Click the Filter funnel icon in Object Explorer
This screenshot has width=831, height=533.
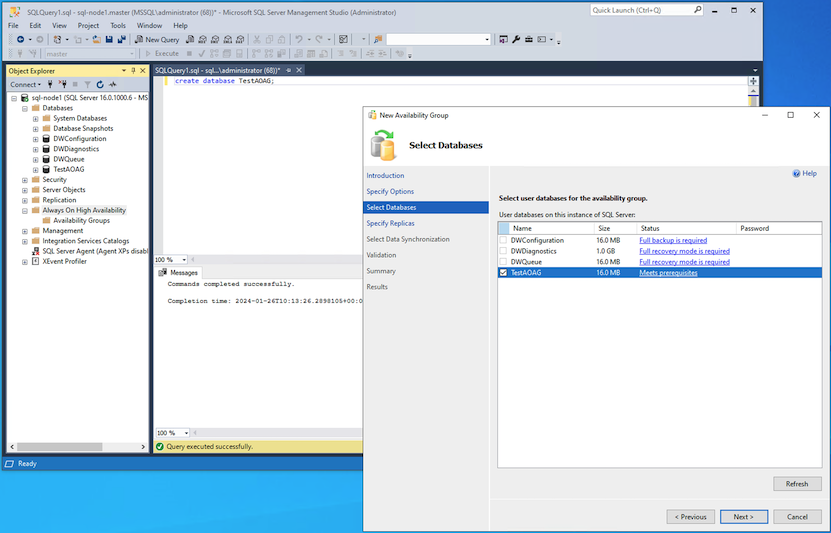point(87,84)
